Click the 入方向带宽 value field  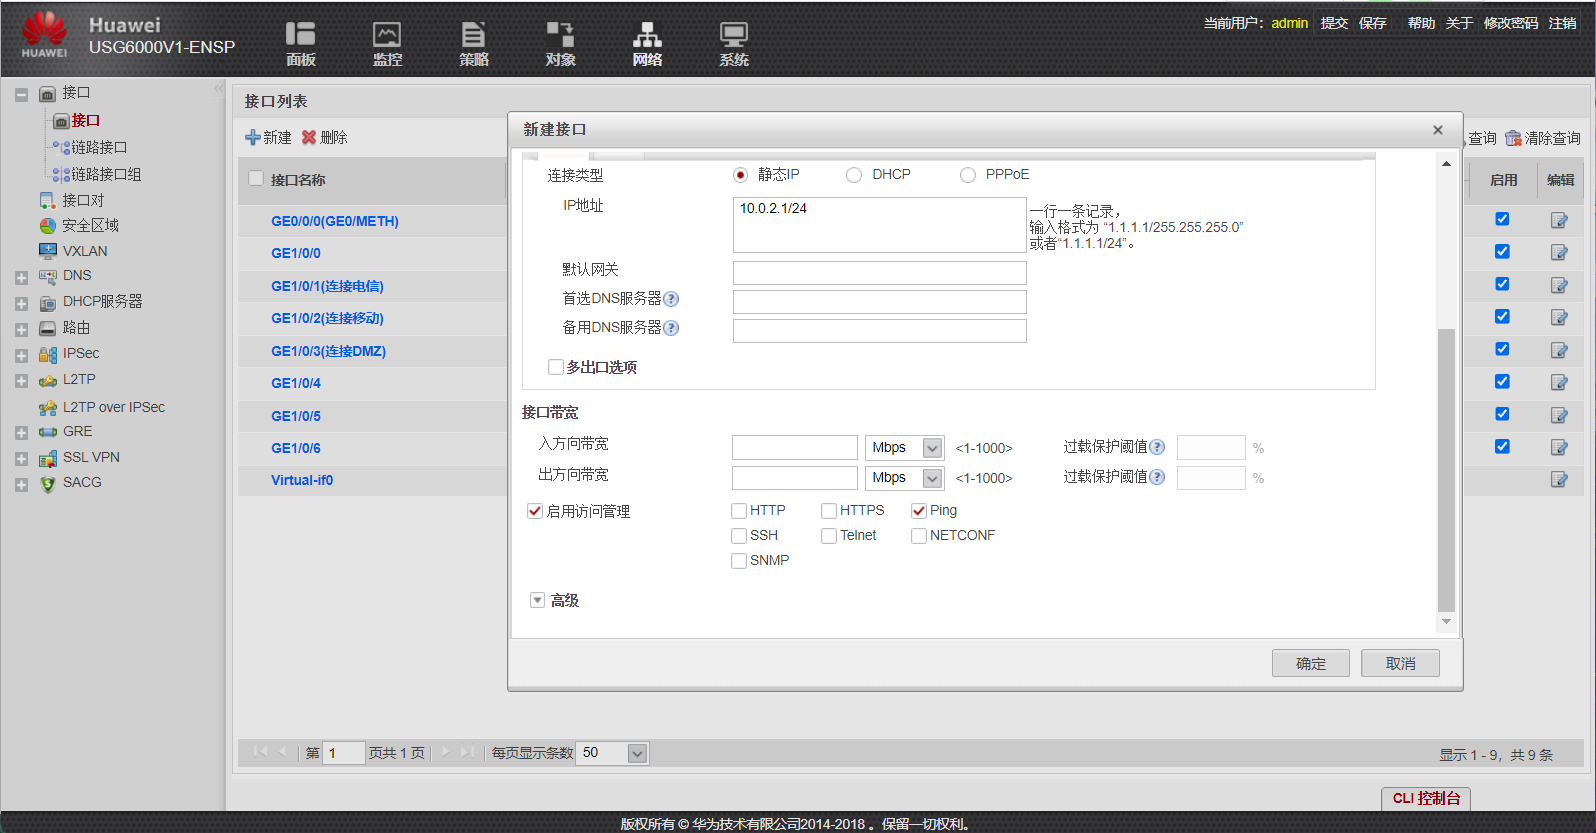[x=795, y=447]
